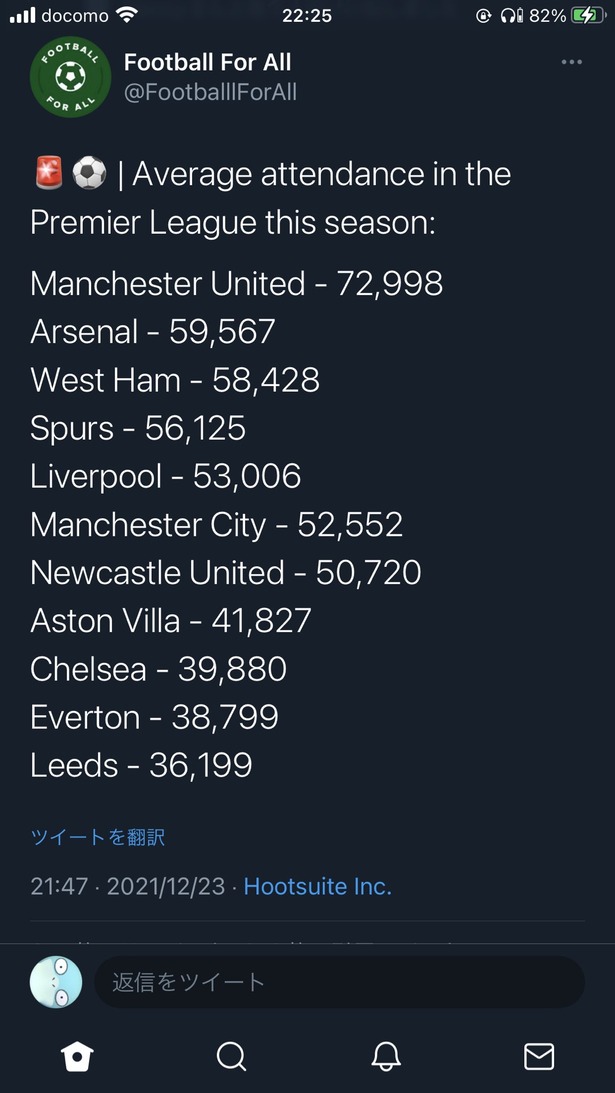This screenshot has height=1093, width=615.
Task: Open the Home tab icon
Action: [77, 1056]
